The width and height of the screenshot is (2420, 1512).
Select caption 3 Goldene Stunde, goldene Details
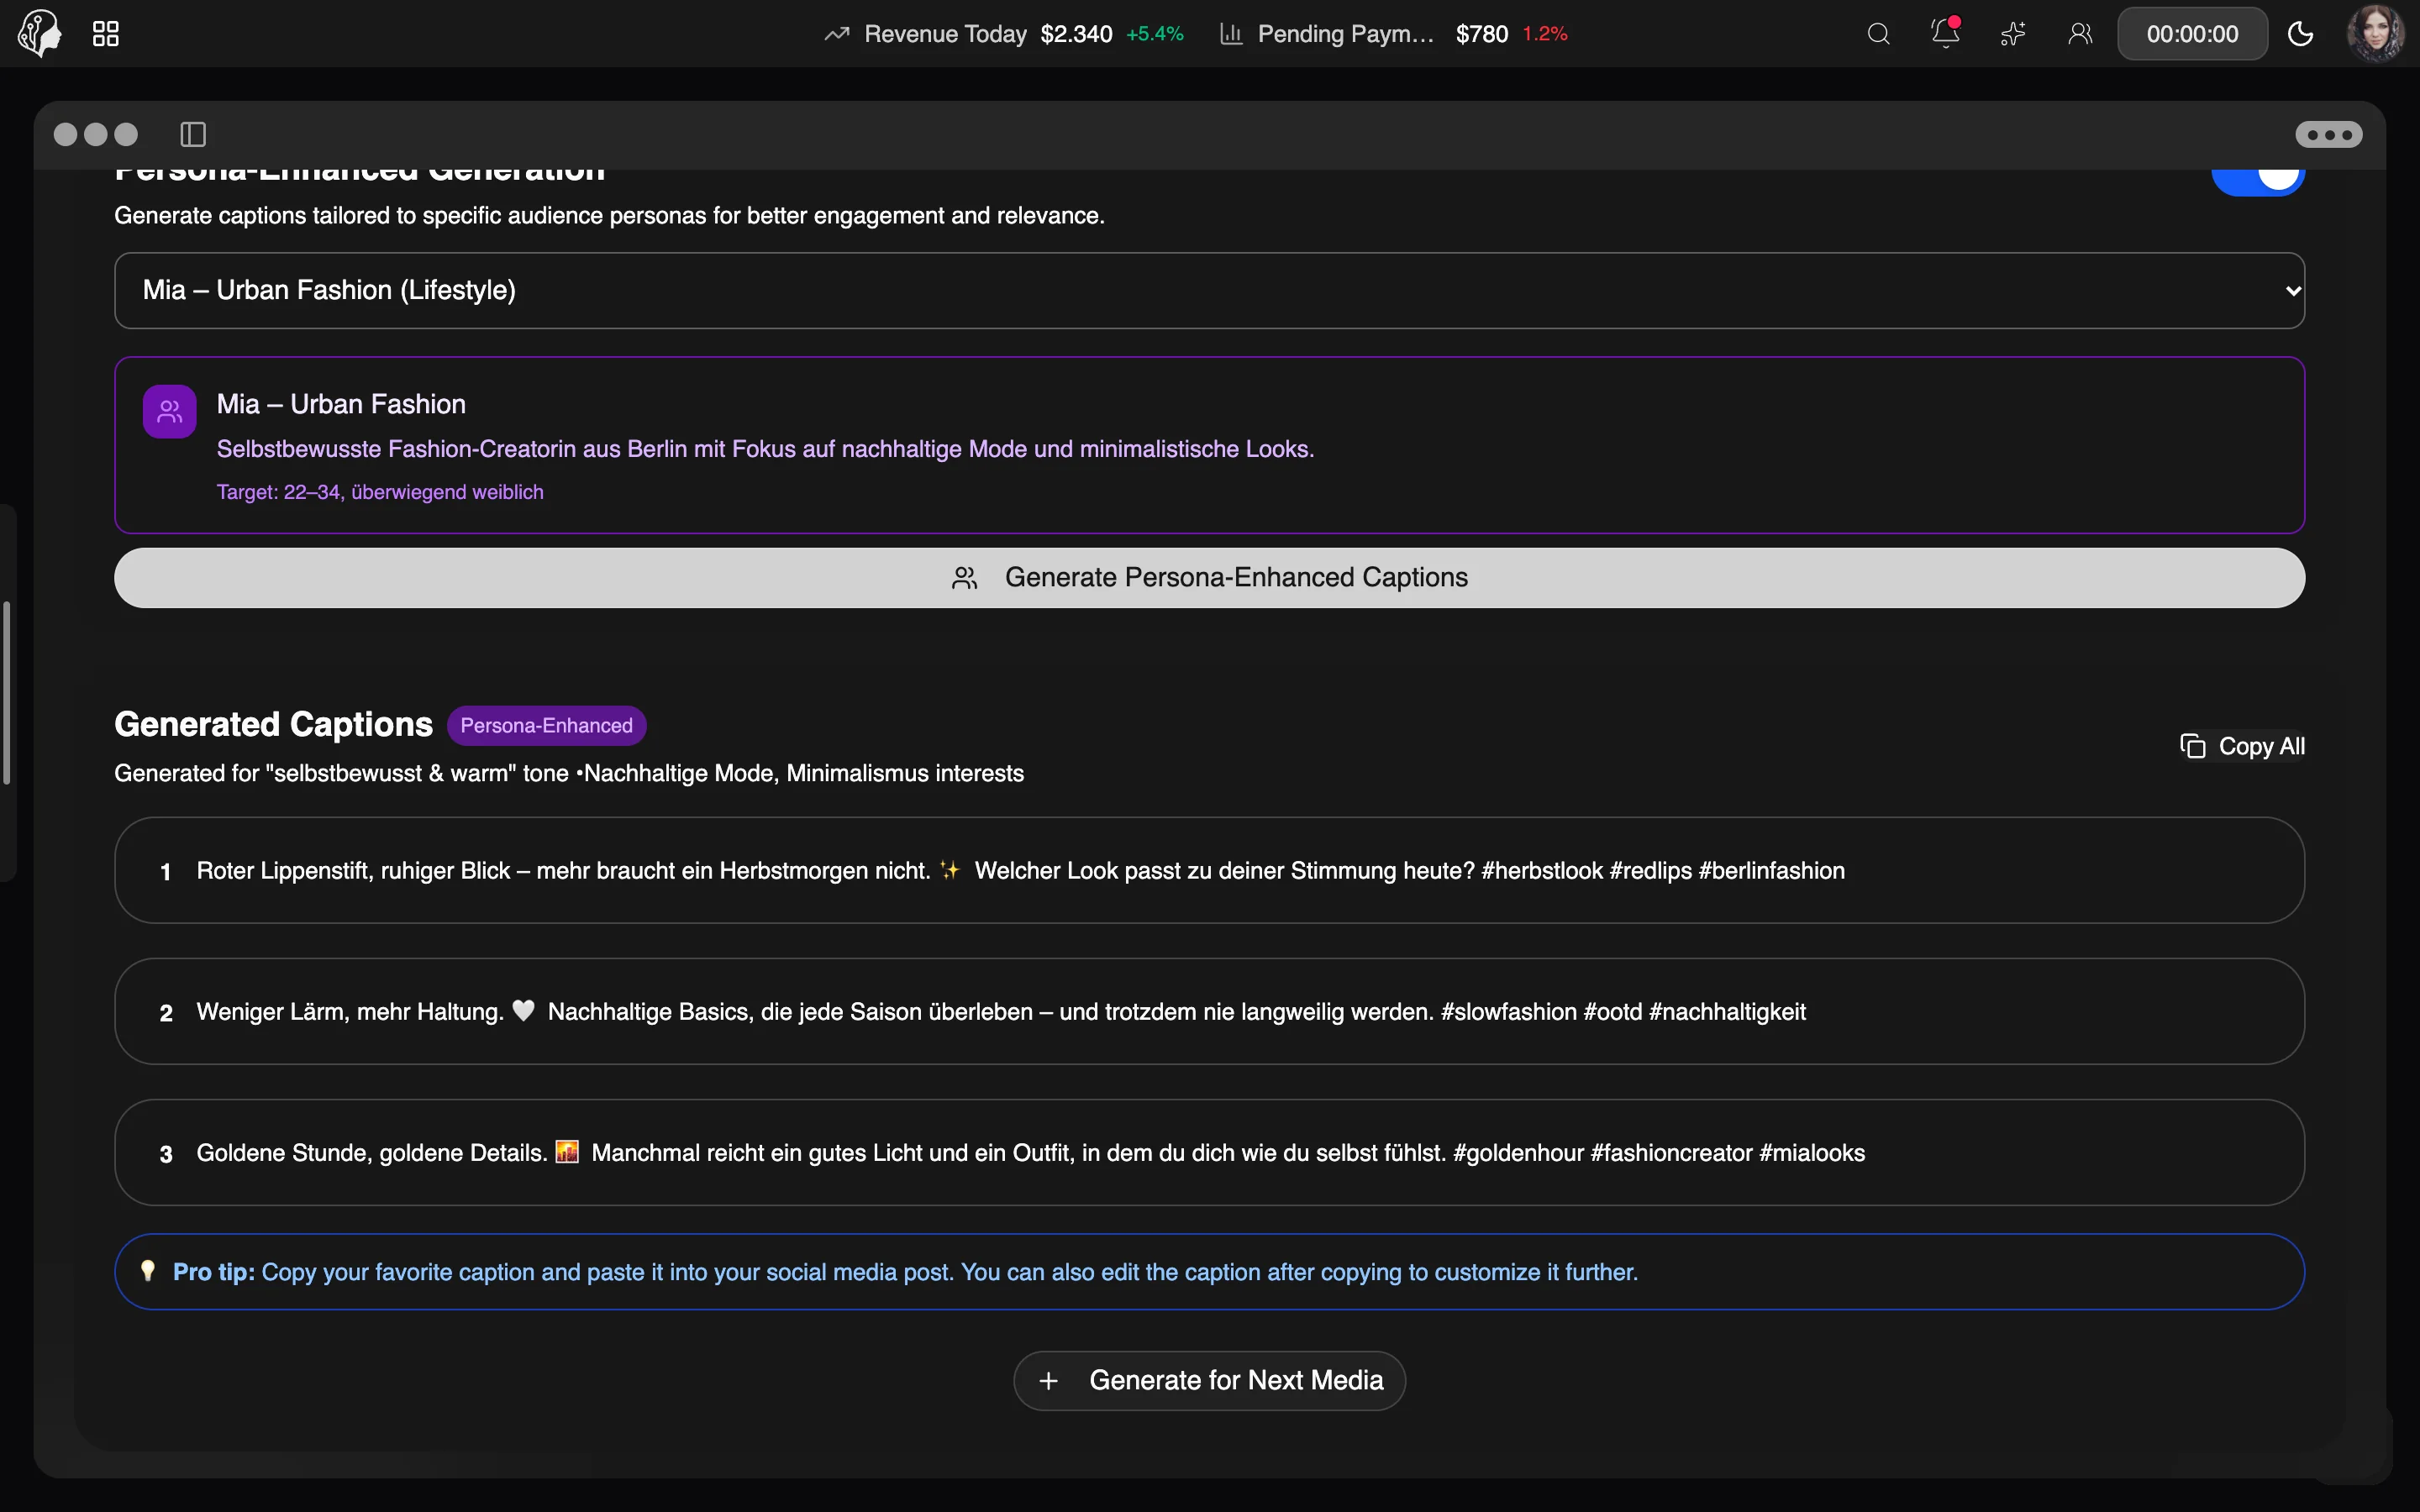click(1209, 1152)
